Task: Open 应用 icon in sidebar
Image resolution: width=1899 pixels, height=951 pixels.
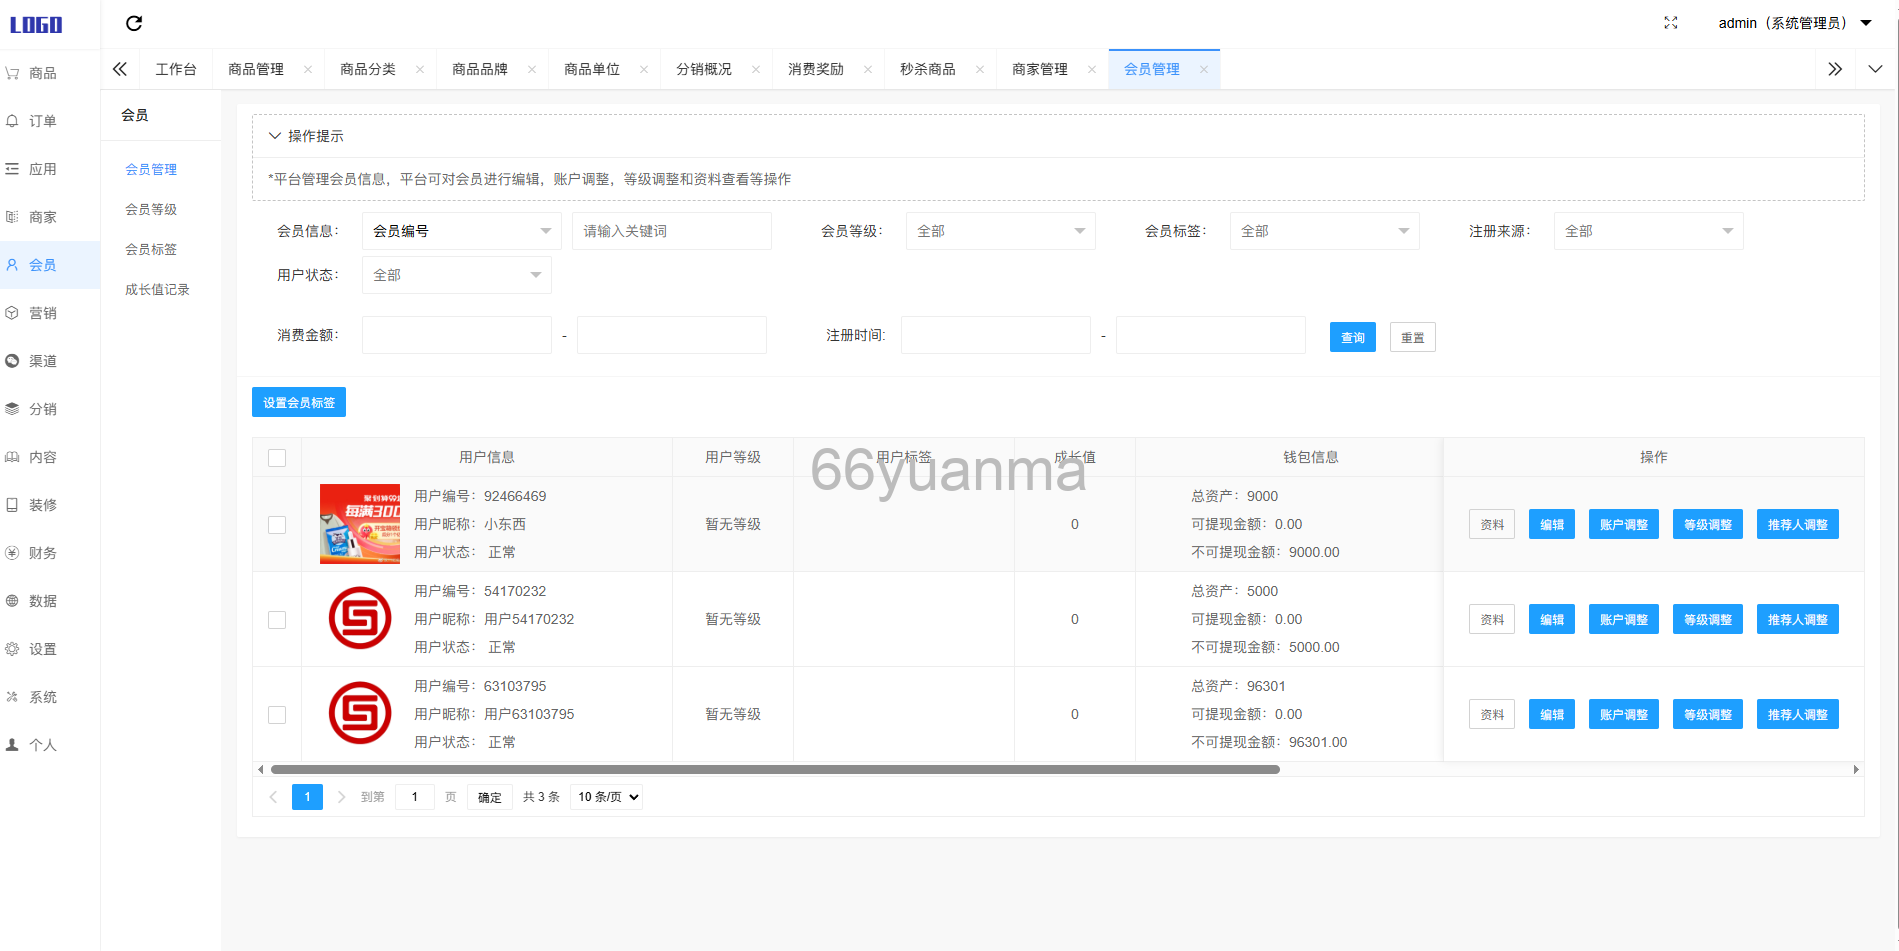Action: pos(12,169)
